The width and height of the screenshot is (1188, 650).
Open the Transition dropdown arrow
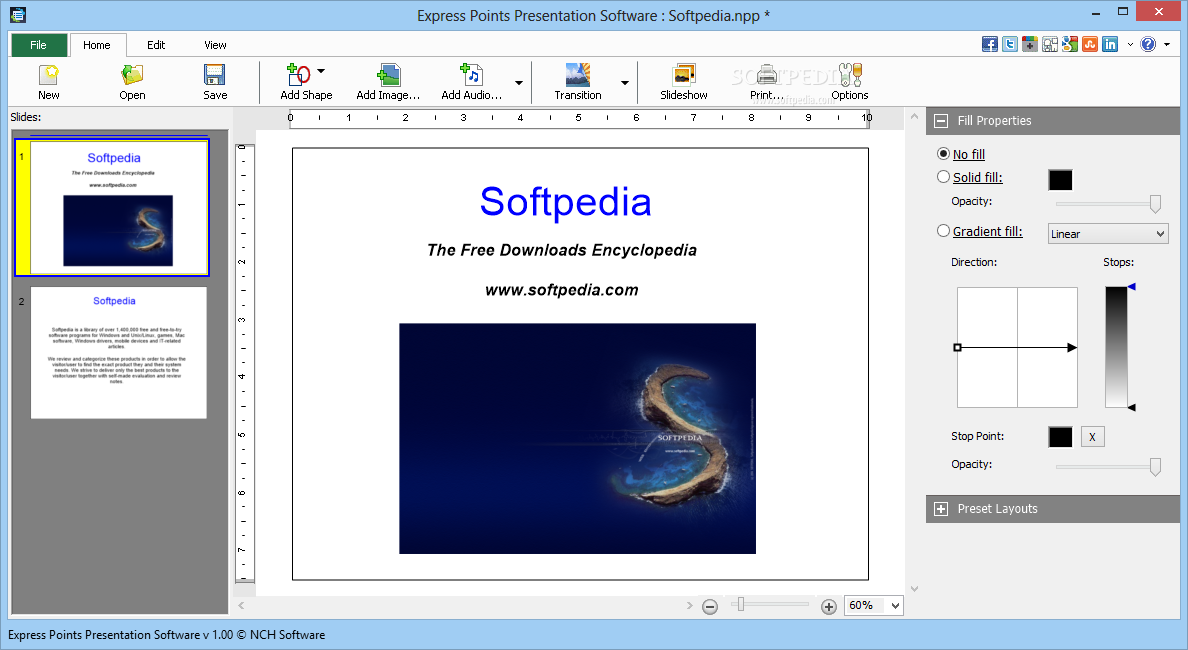[x=625, y=83]
